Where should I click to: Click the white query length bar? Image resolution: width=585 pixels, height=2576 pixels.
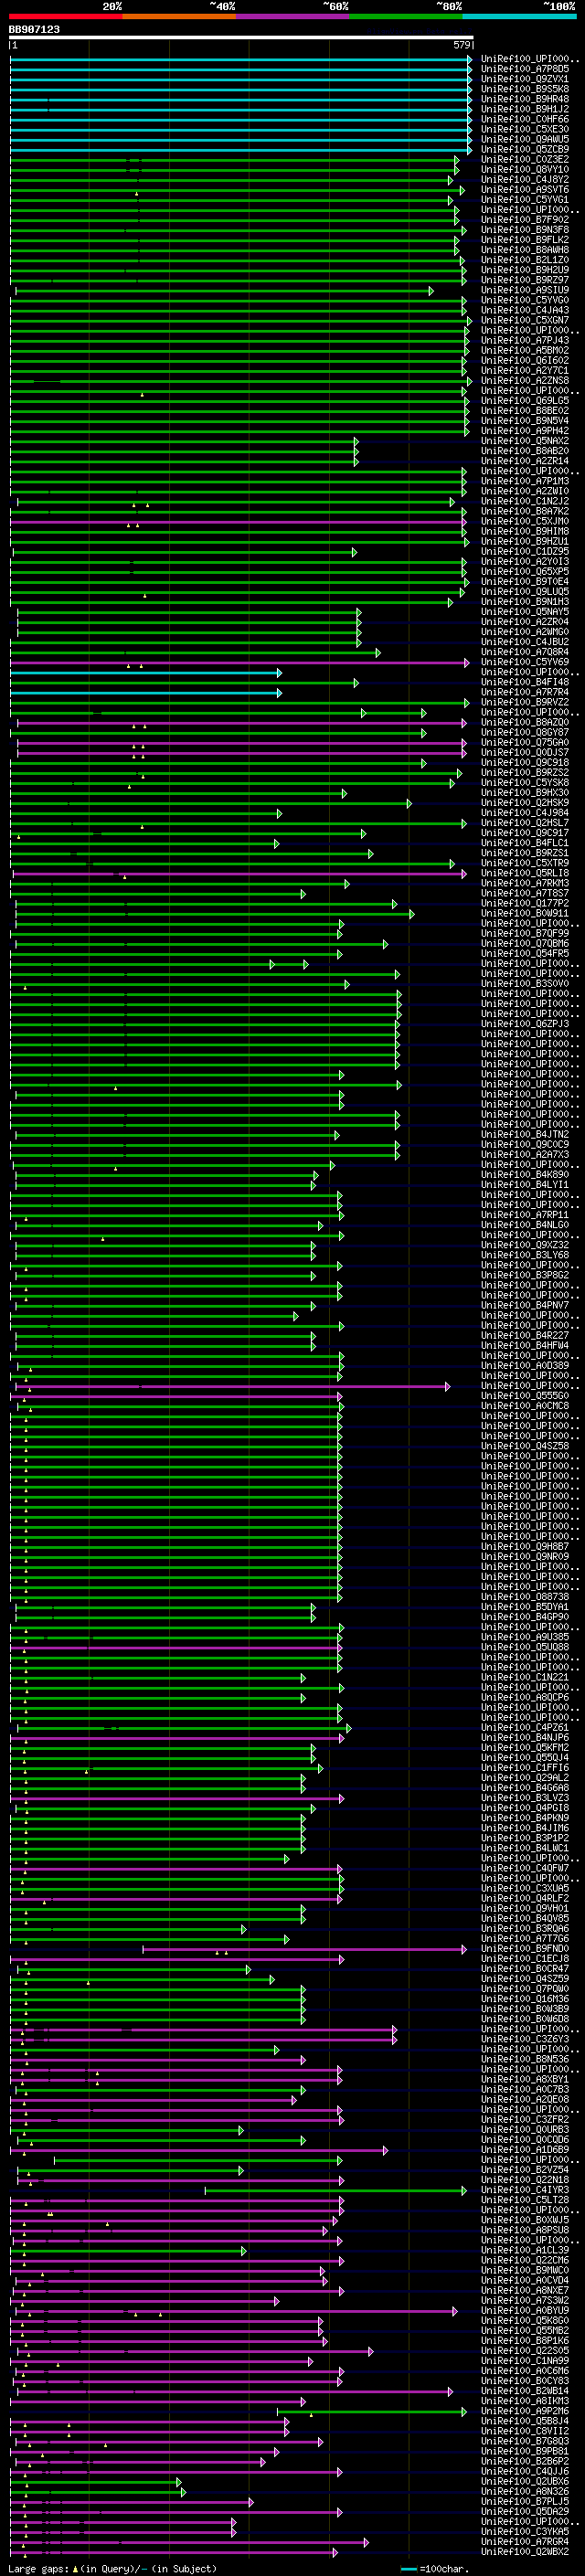click(x=241, y=38)
